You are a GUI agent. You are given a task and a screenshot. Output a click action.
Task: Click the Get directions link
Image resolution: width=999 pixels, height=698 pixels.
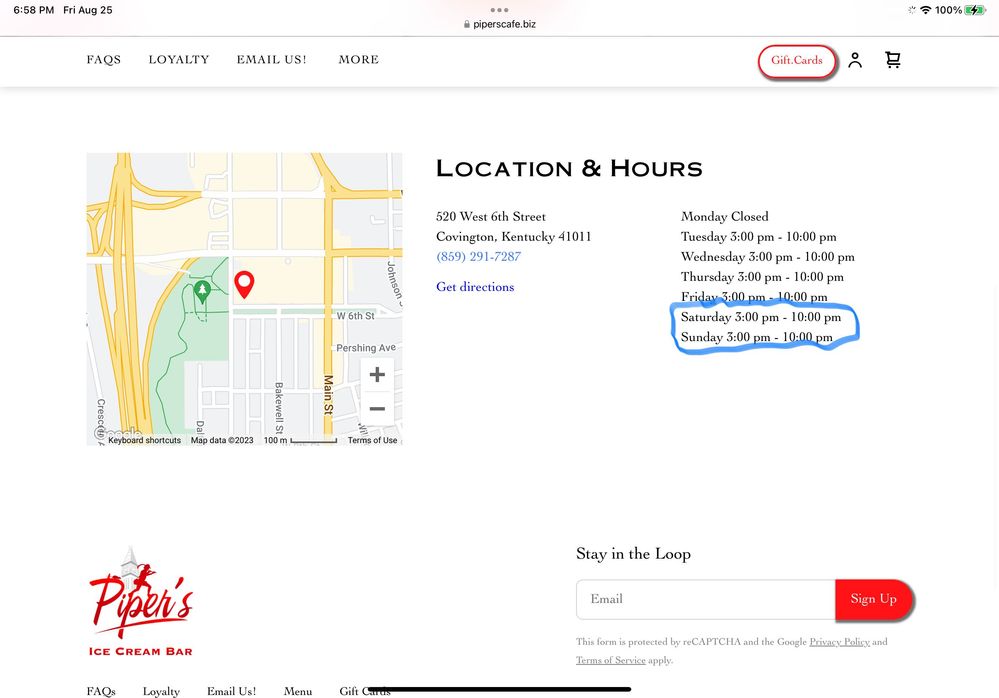(x=475, y=287)
